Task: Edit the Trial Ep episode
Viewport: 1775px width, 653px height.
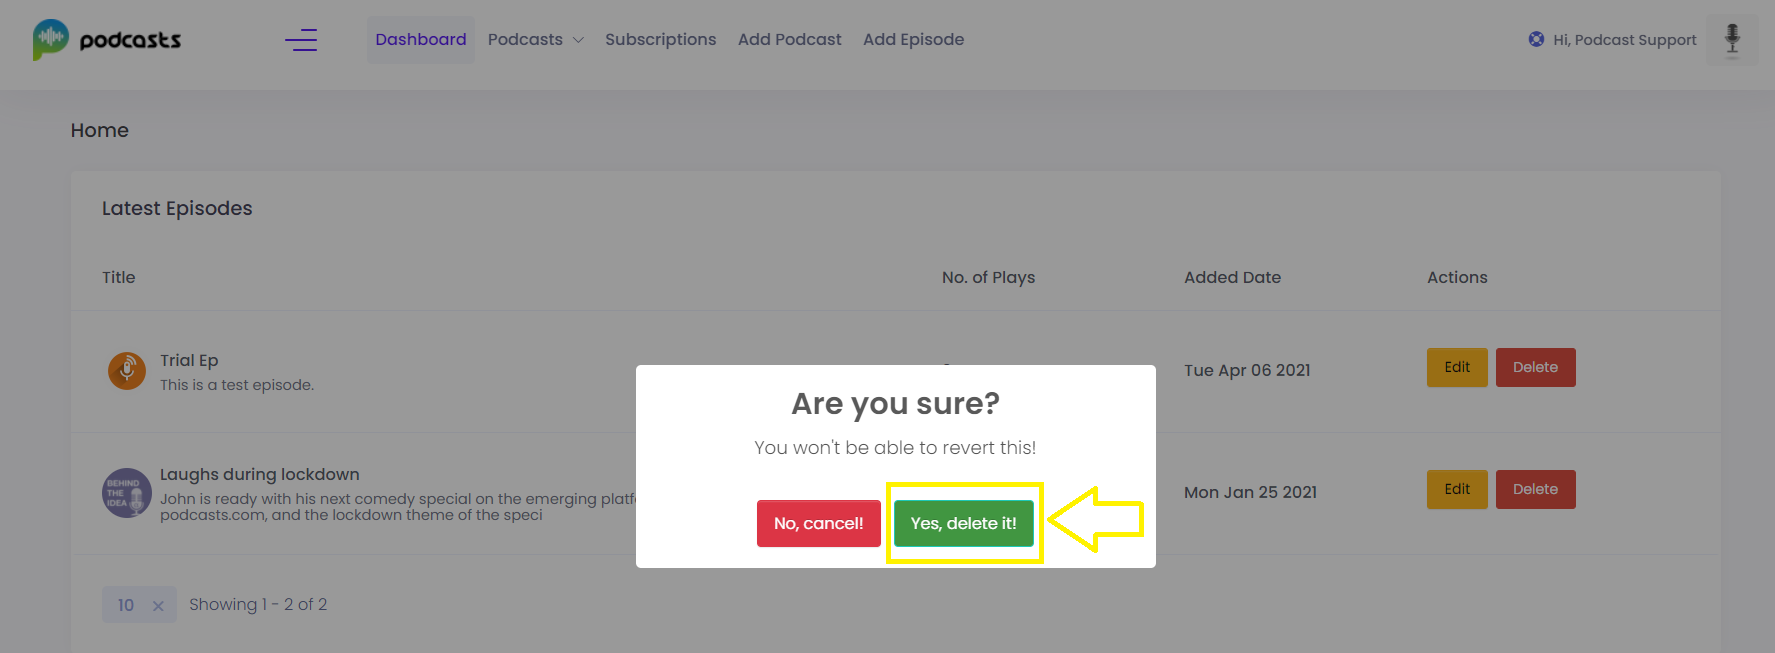Action: point(1457,367)
